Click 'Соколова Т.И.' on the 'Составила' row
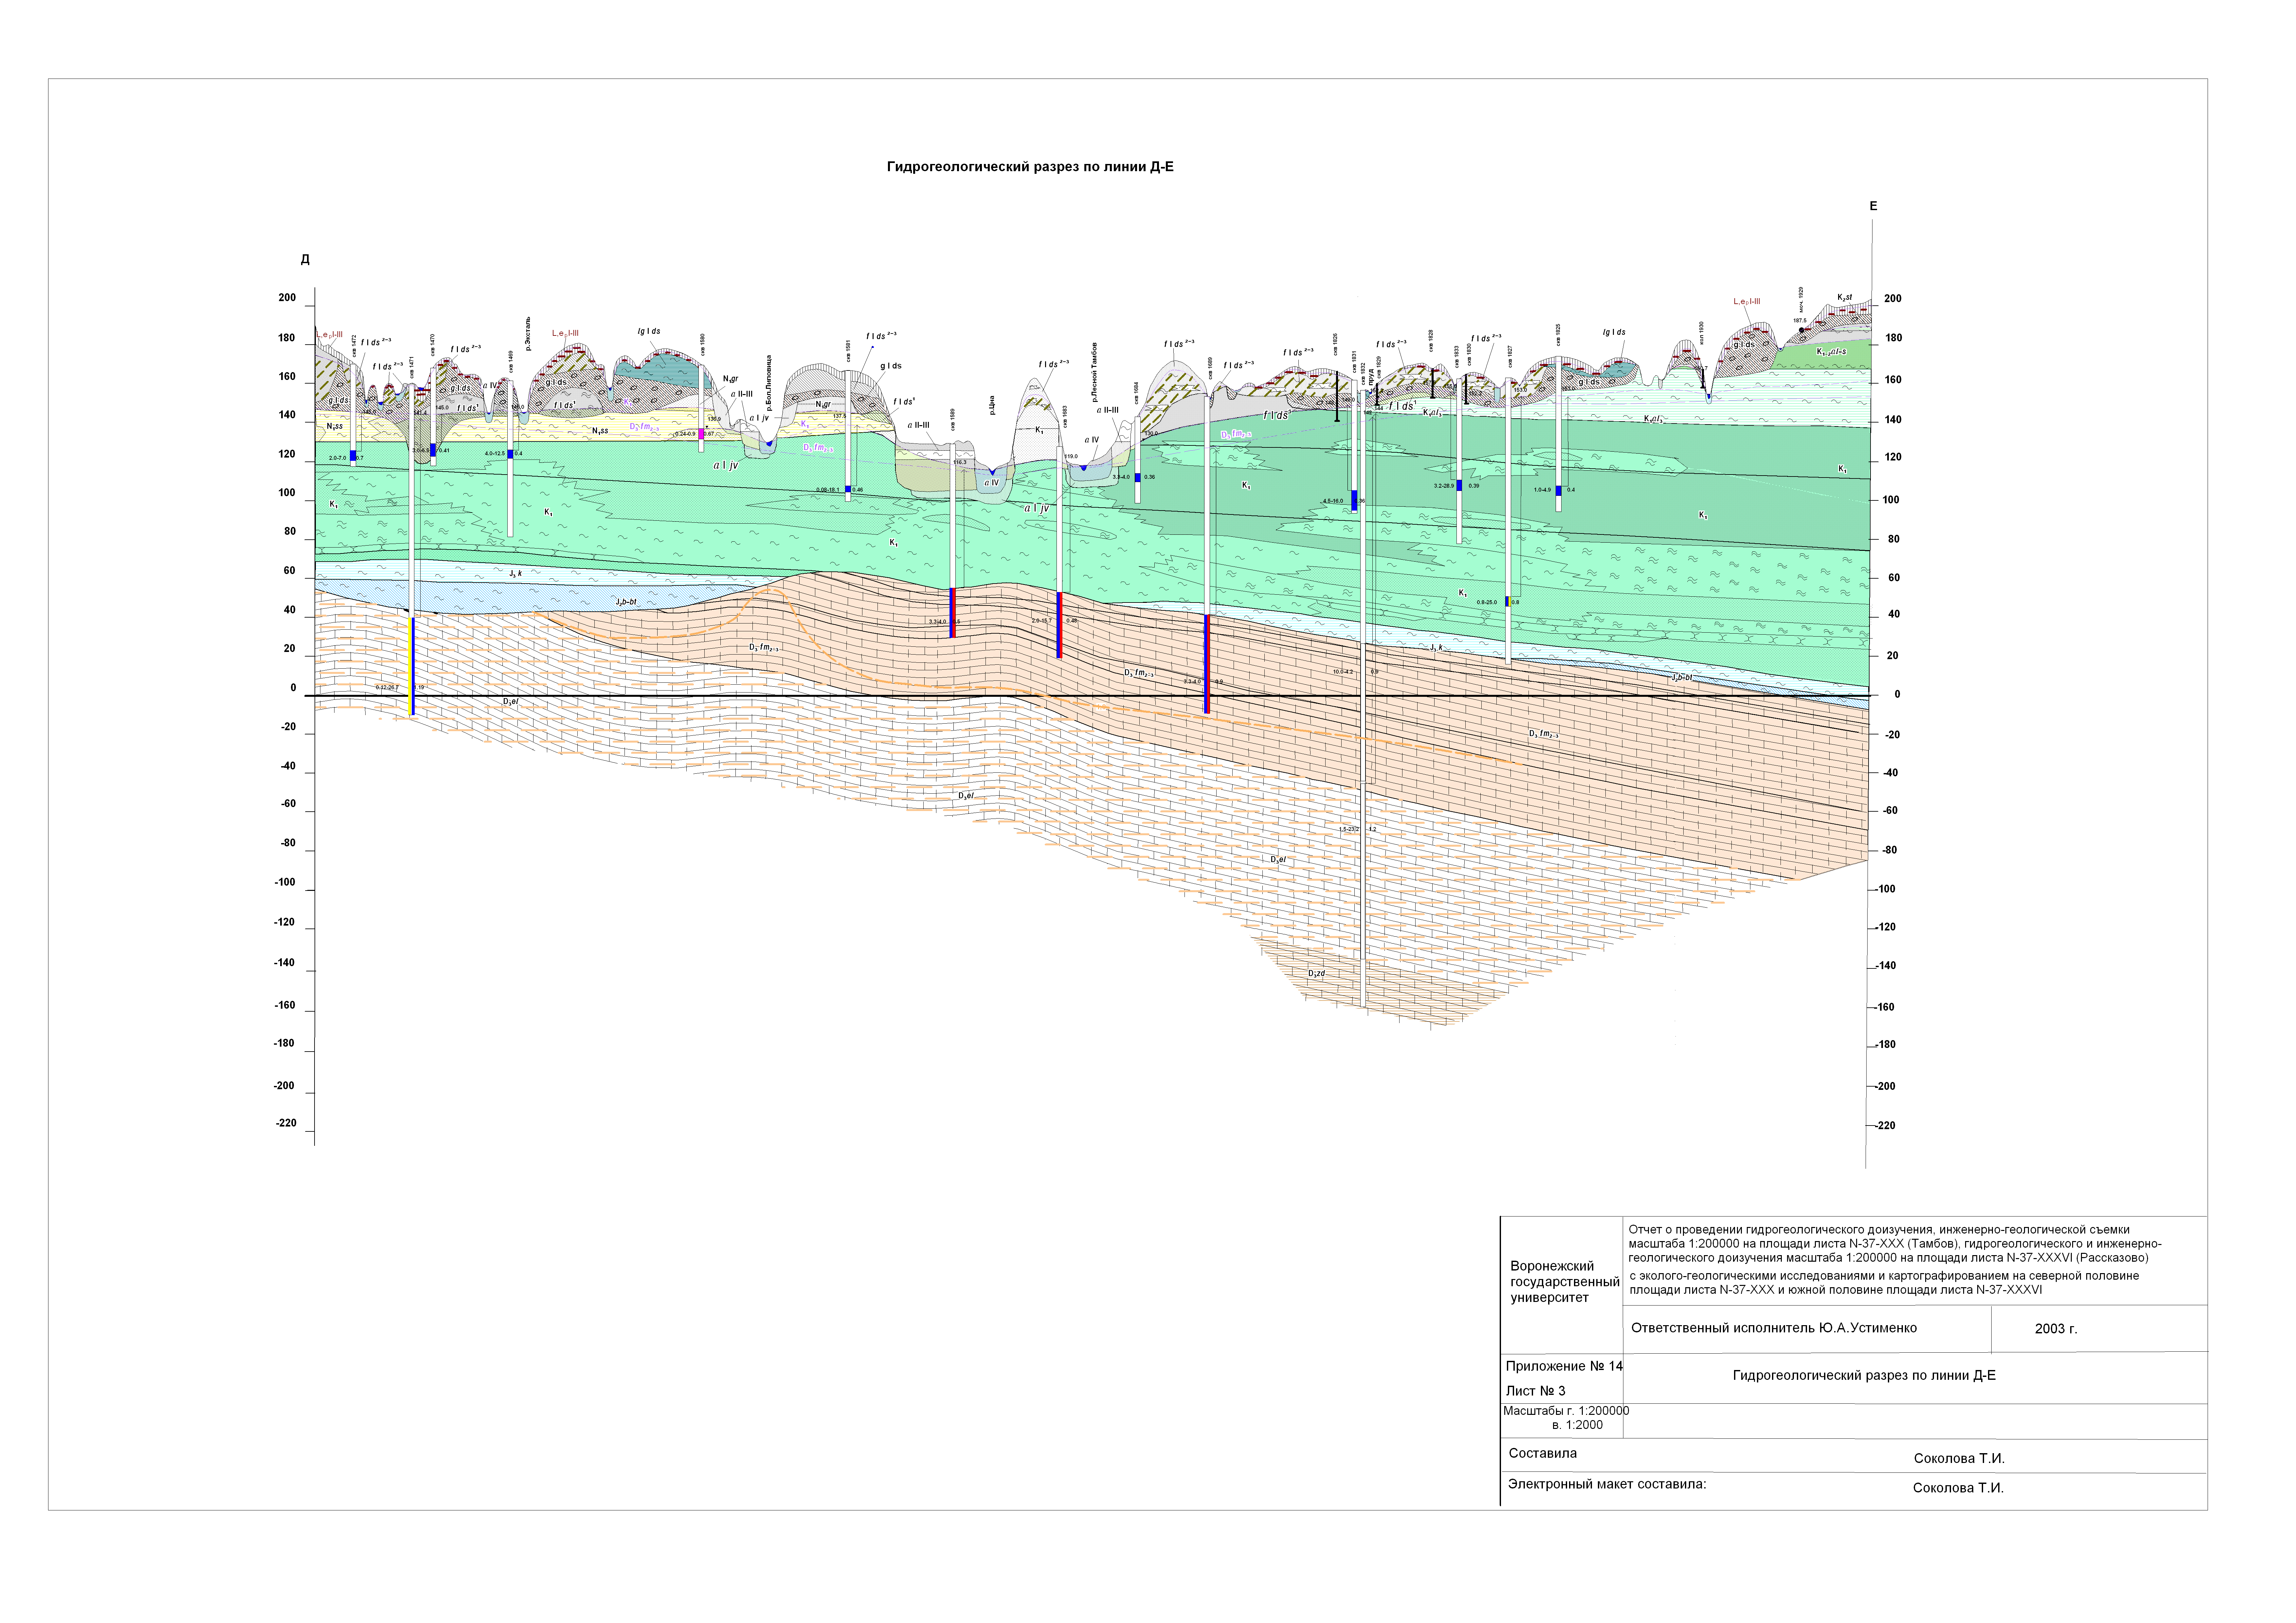This screenshot has height=1623, width=2296. point(1959,1459)
